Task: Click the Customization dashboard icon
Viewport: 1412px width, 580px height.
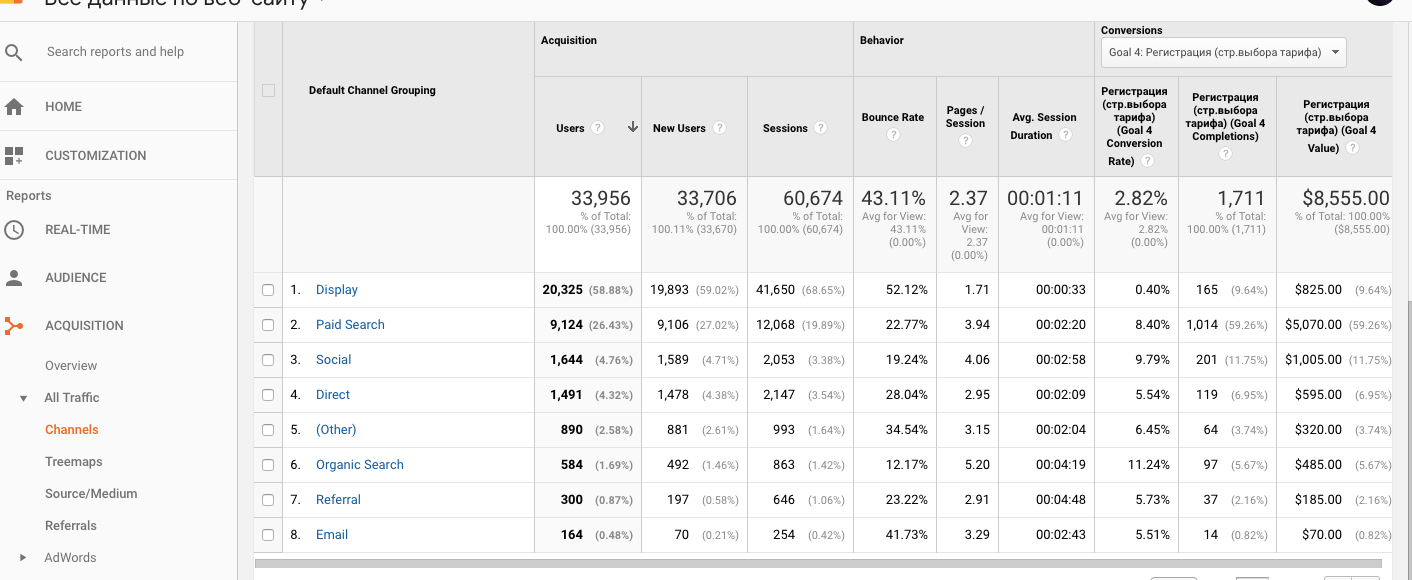Action: tap(14, 156)
